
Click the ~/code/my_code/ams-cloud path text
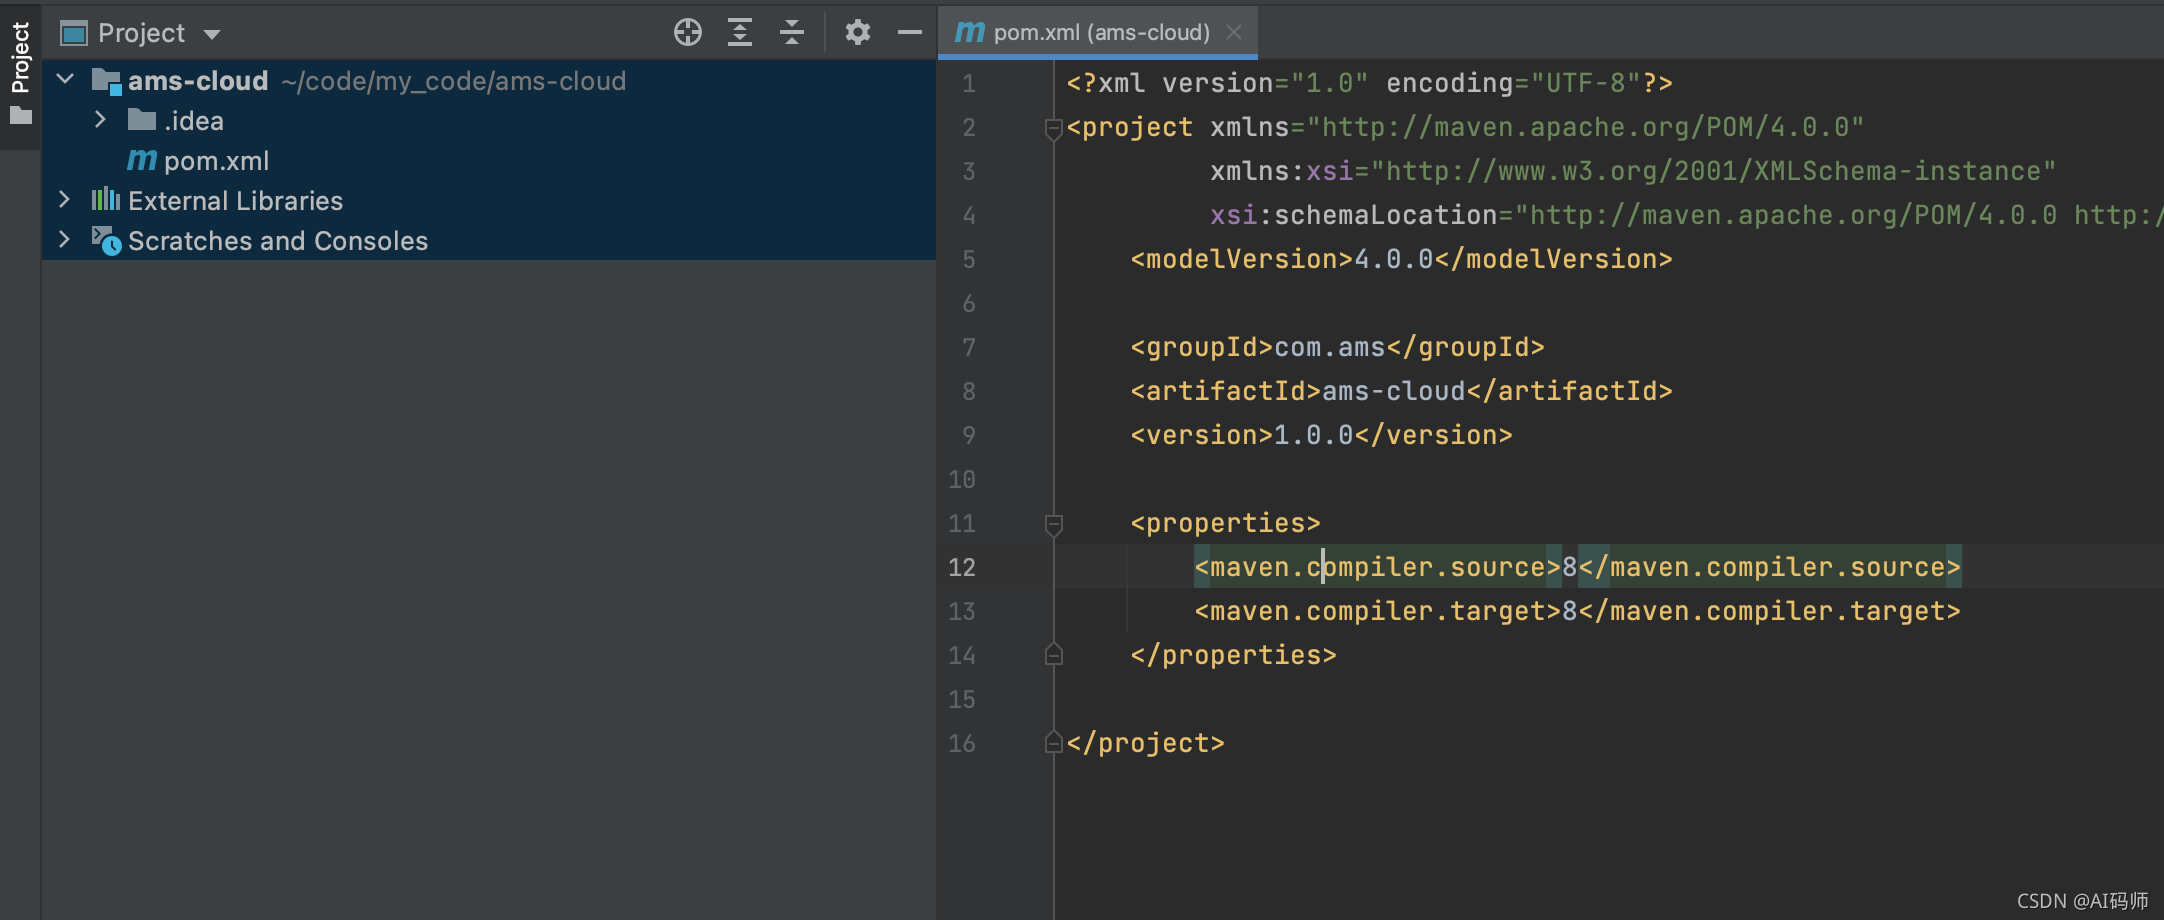coord(454,81)
